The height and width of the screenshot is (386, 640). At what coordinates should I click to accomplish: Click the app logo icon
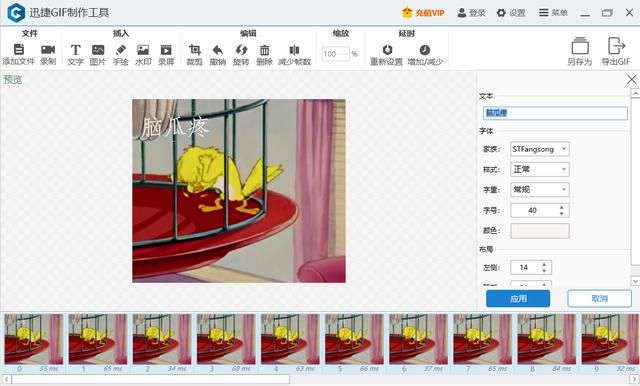click(x=16, y=13)
